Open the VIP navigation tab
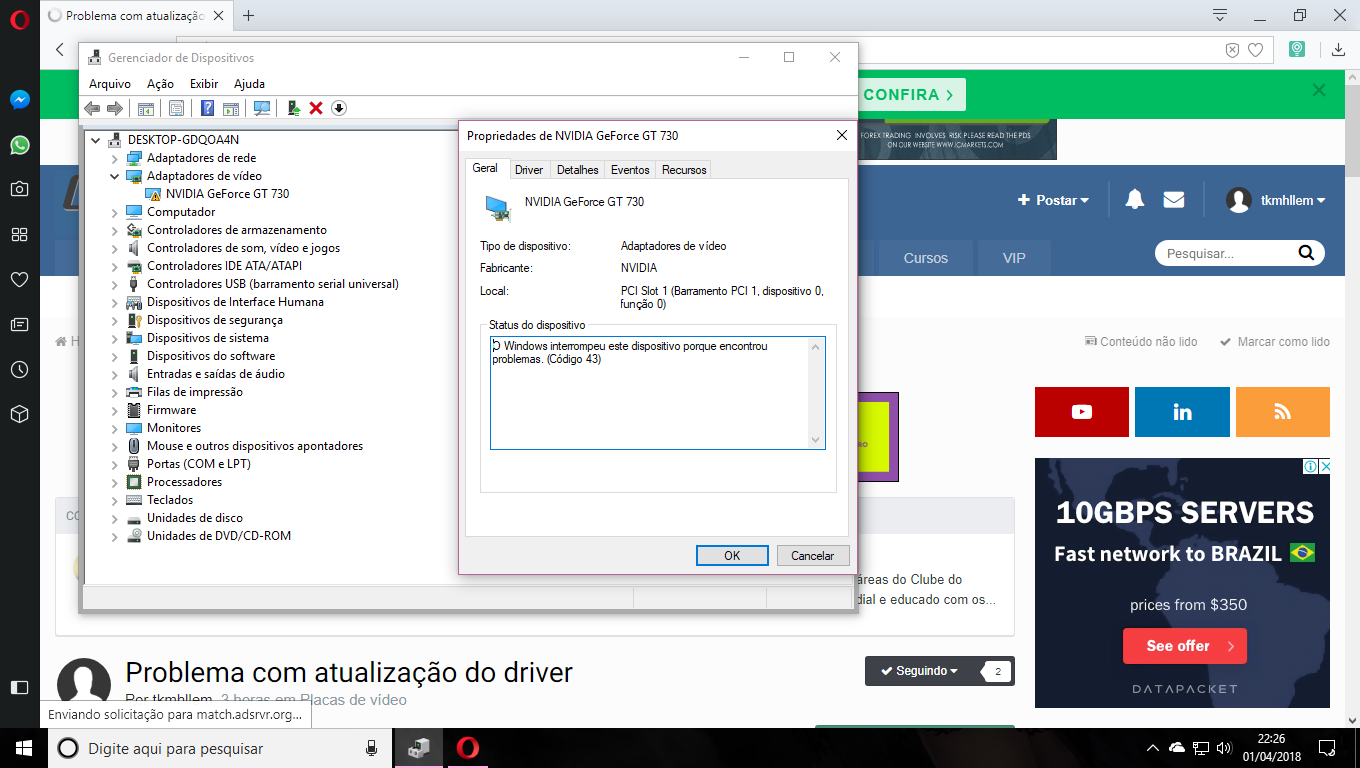 (x=1014, y=258)
